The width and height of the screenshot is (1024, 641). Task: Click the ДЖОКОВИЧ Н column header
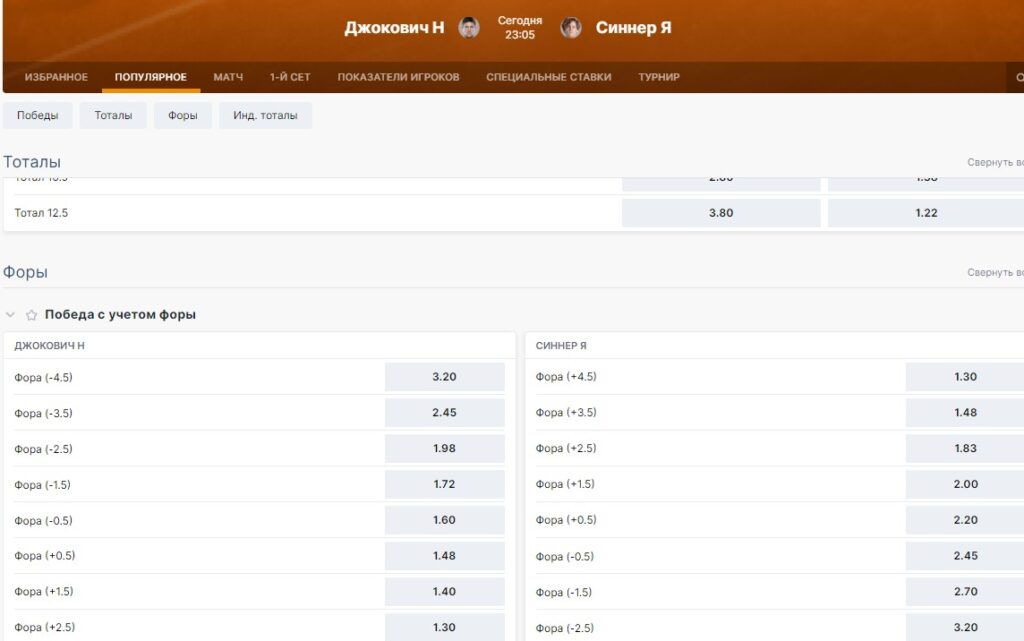click(x=50, y=345)
